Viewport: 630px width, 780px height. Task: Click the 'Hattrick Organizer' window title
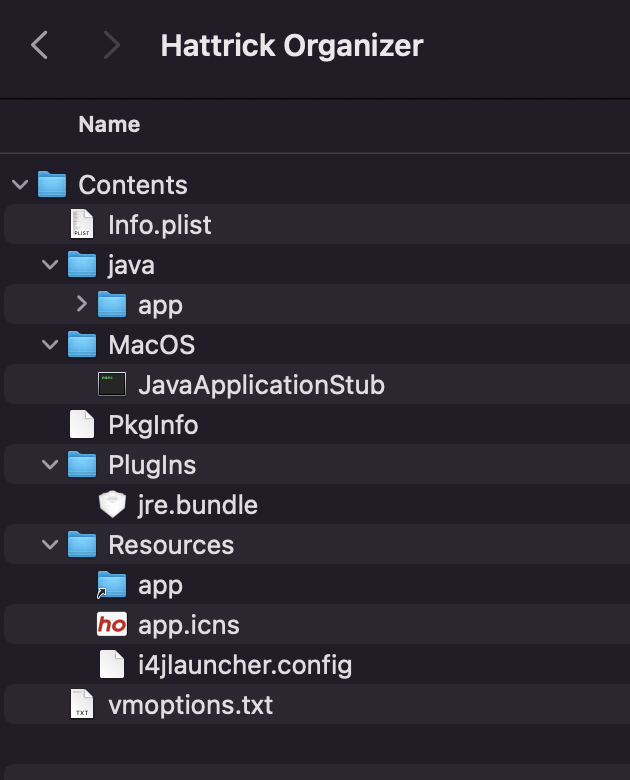292,46
